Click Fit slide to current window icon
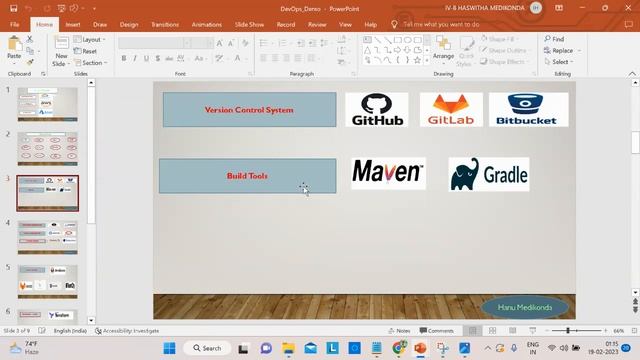640x360 pixels. pyautogui.click(x=634, y=331)
